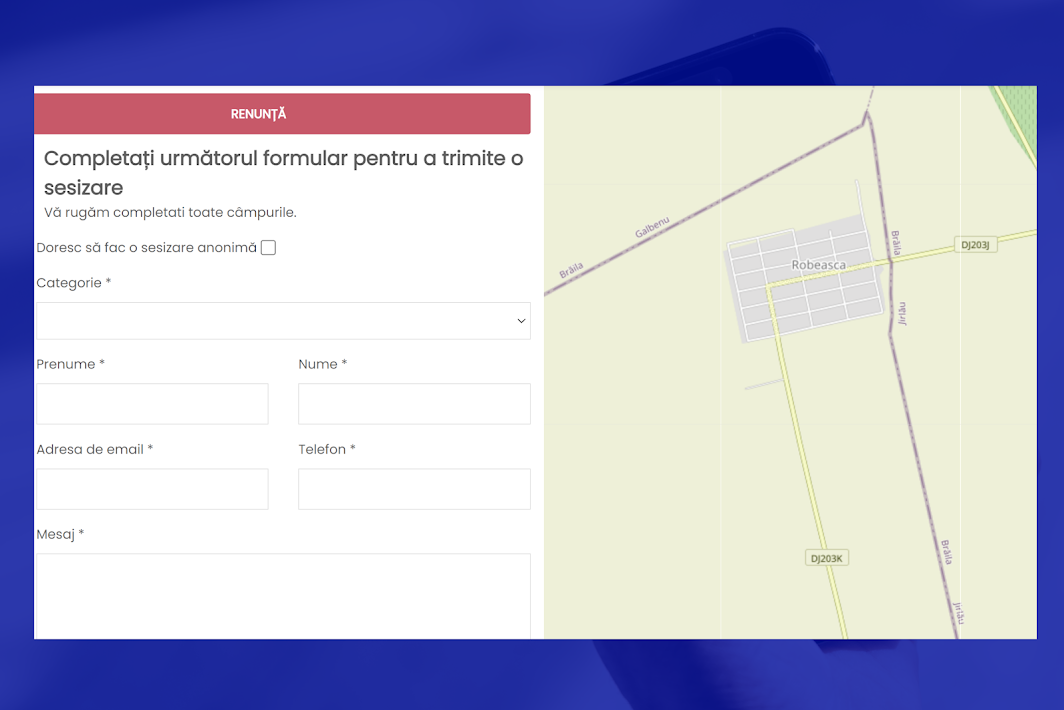Click the 'Prenume *' field label
Viewport: 1064px width, 710px height.
coord(70,364)
